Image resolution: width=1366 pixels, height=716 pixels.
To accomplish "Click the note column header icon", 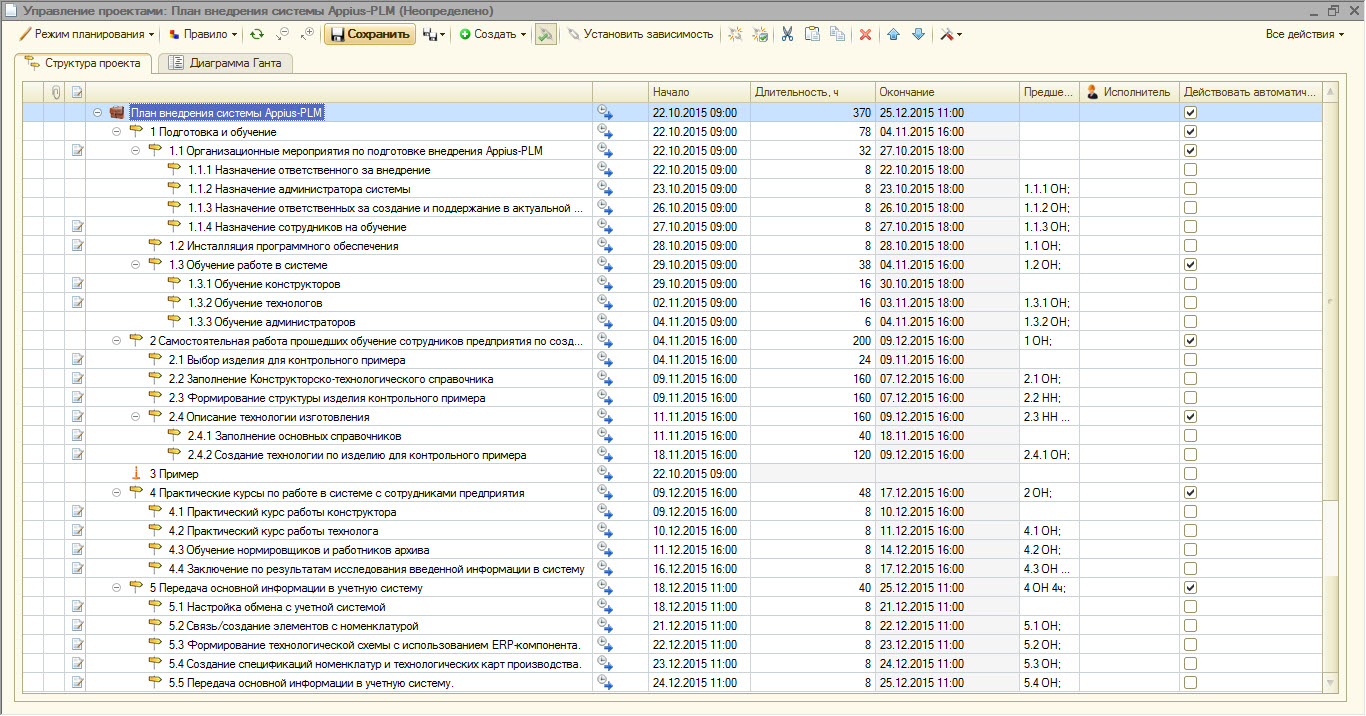I will click(76, 92).
